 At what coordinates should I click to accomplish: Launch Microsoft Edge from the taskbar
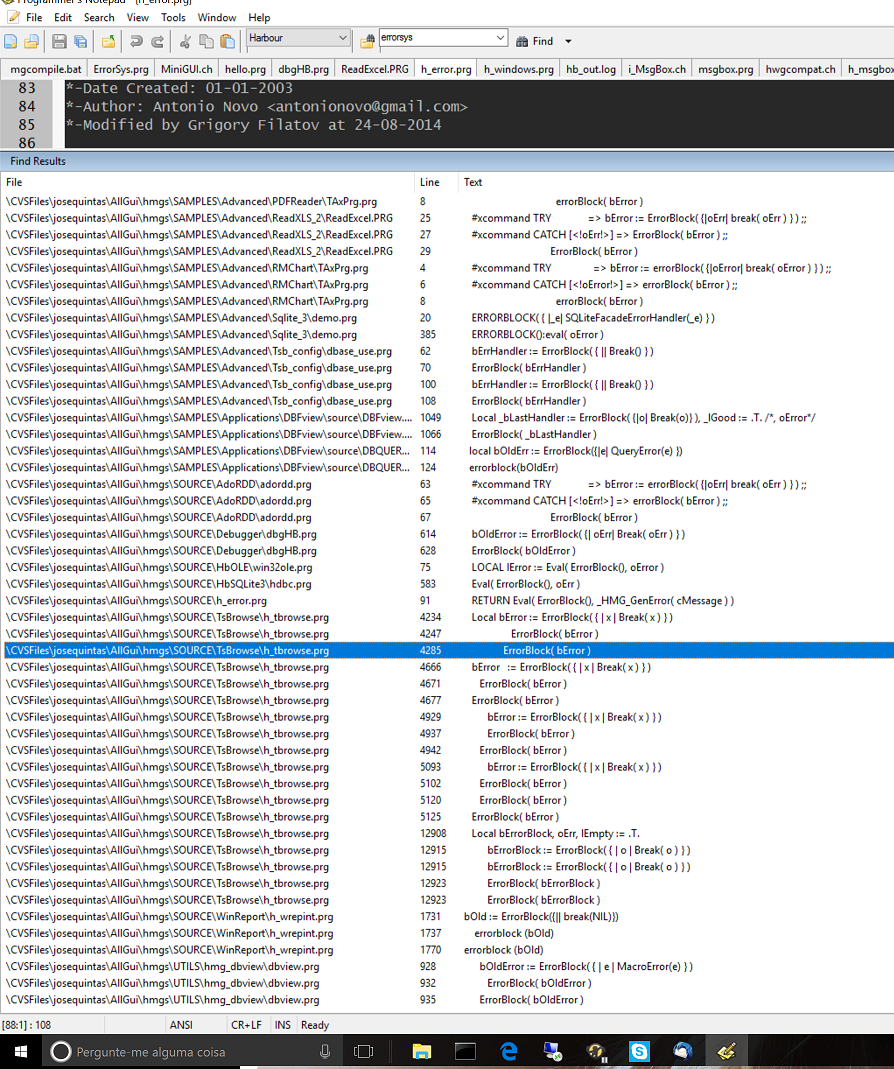tap(509, 1051)
